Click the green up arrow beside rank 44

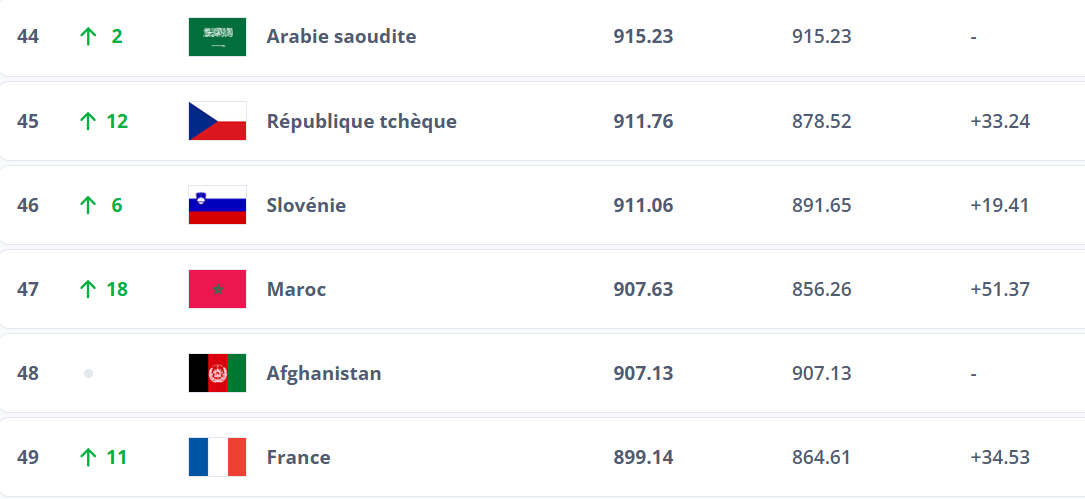coord(88,37)
